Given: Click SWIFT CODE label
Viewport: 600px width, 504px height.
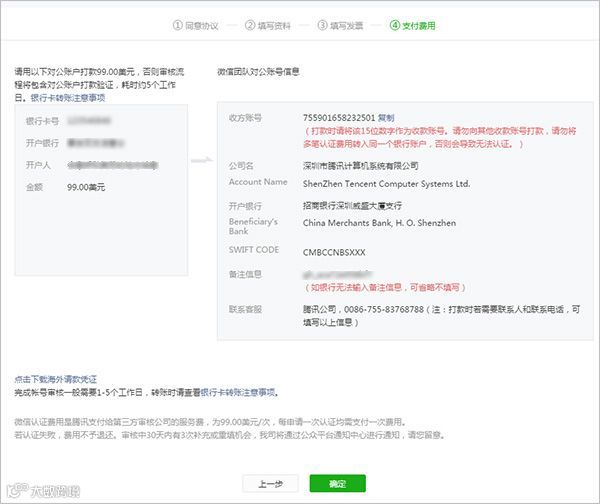Looking at the screenshot, I should click(254, 250).
